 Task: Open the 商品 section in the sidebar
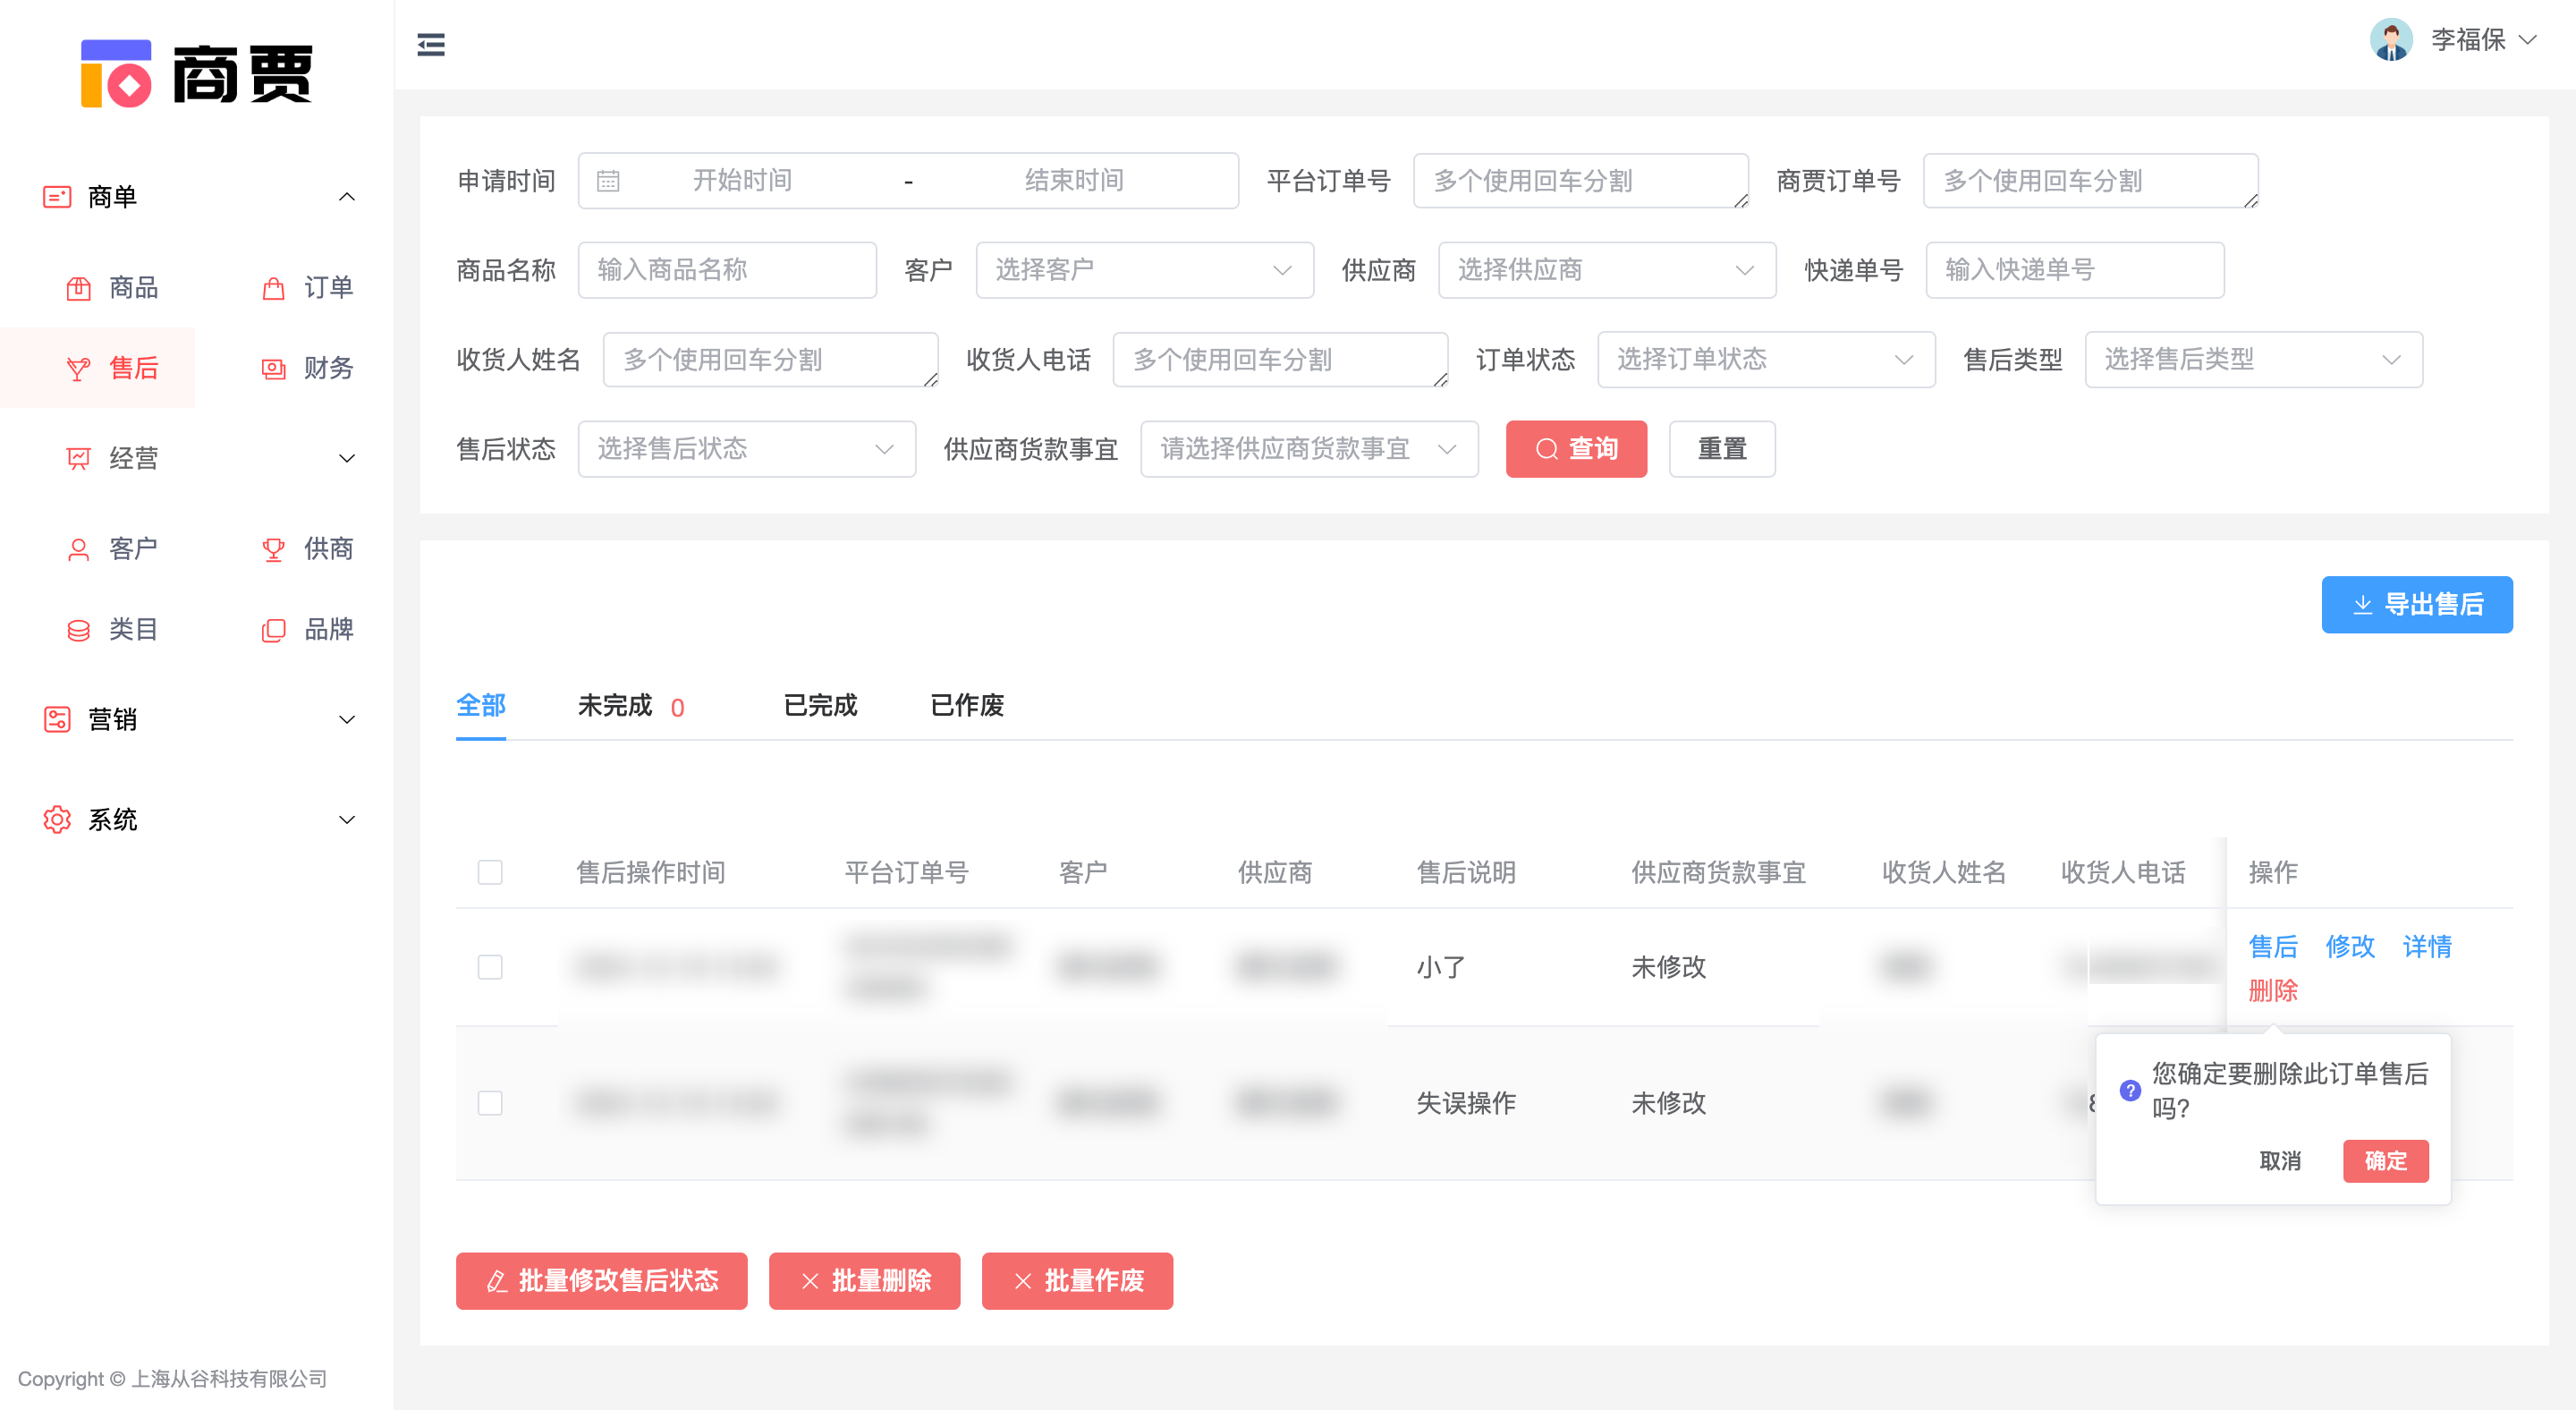(133, 288)
